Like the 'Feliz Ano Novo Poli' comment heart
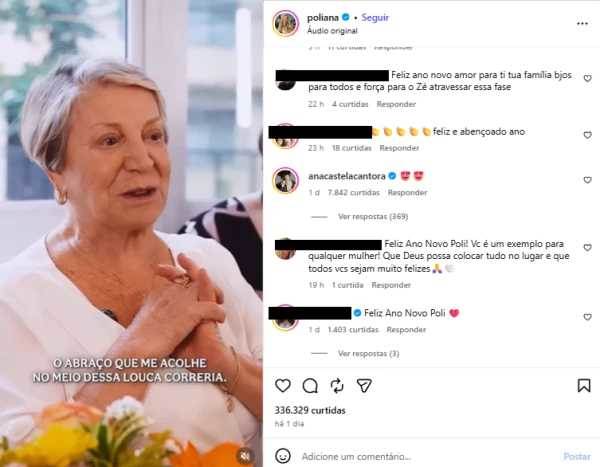600x467 pixels. [x=587, y=317]
